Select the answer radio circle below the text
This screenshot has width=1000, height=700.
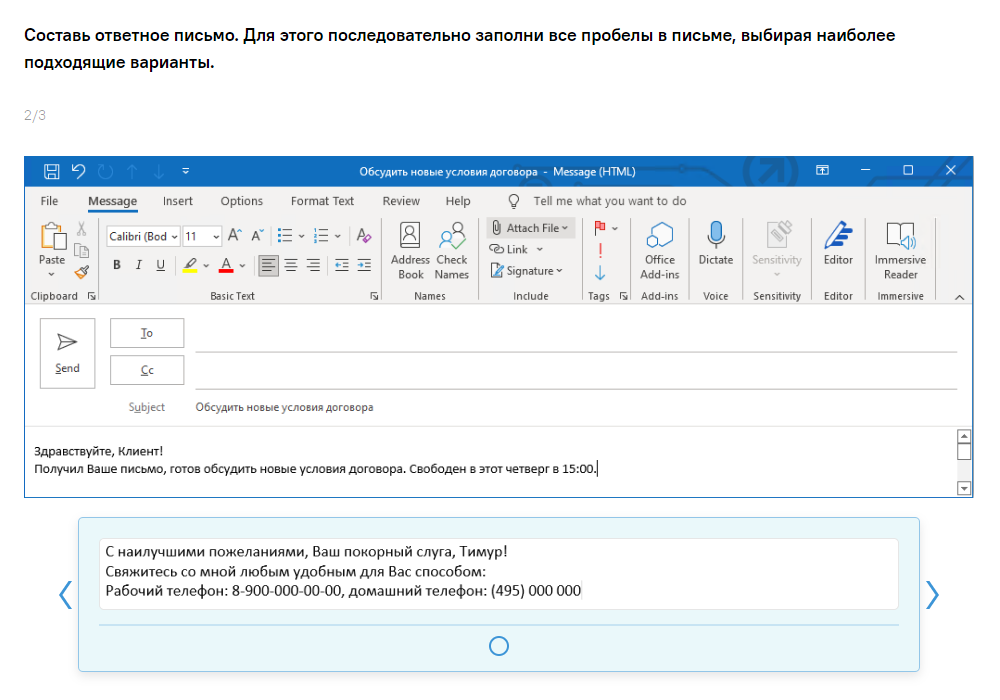[499, 646]
